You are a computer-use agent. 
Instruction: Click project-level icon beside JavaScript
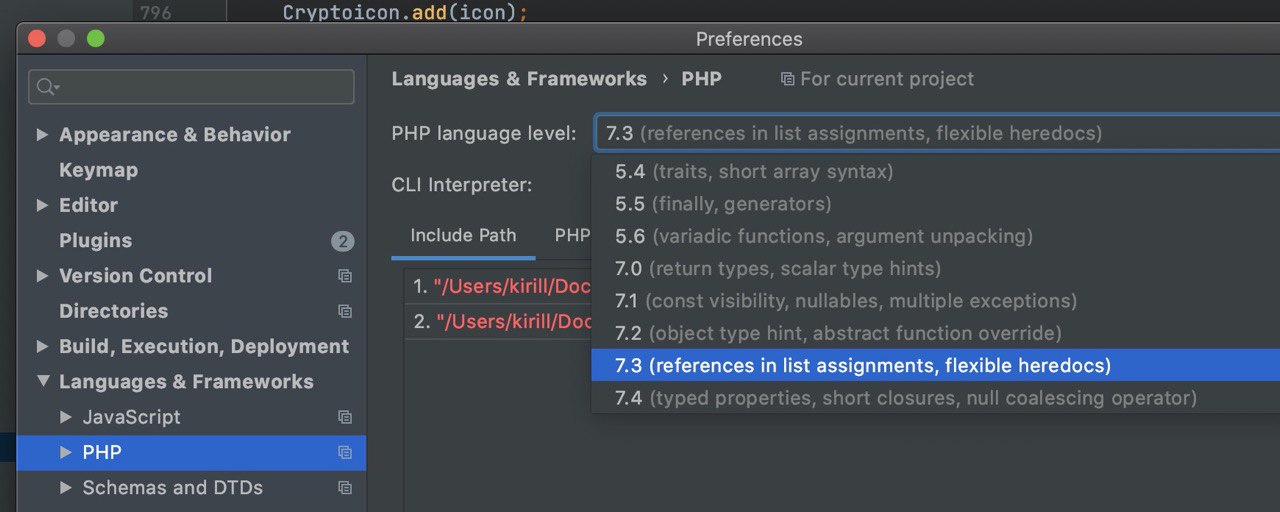pyautogui.click(x=345, y=417)
